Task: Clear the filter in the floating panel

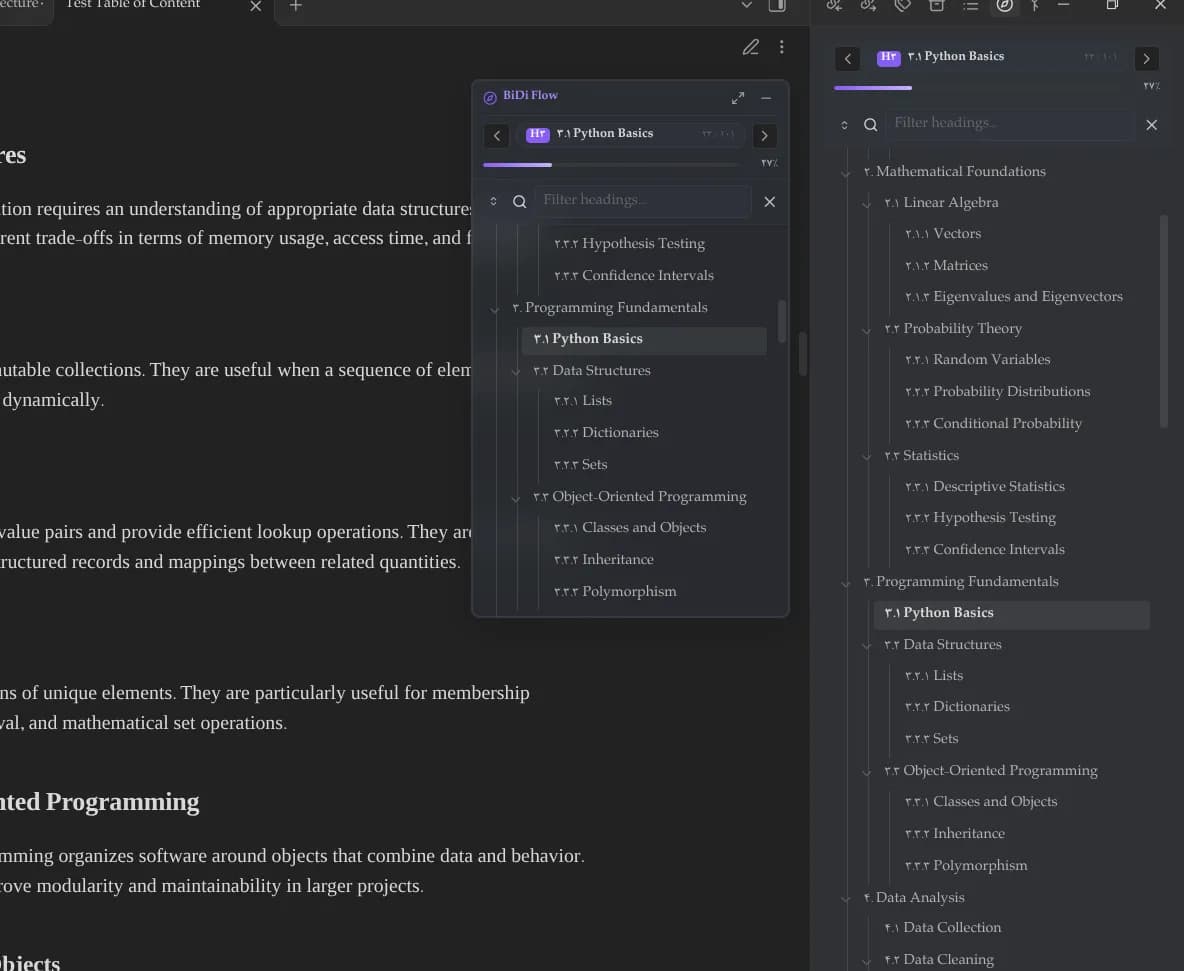Action: [769, 202]
